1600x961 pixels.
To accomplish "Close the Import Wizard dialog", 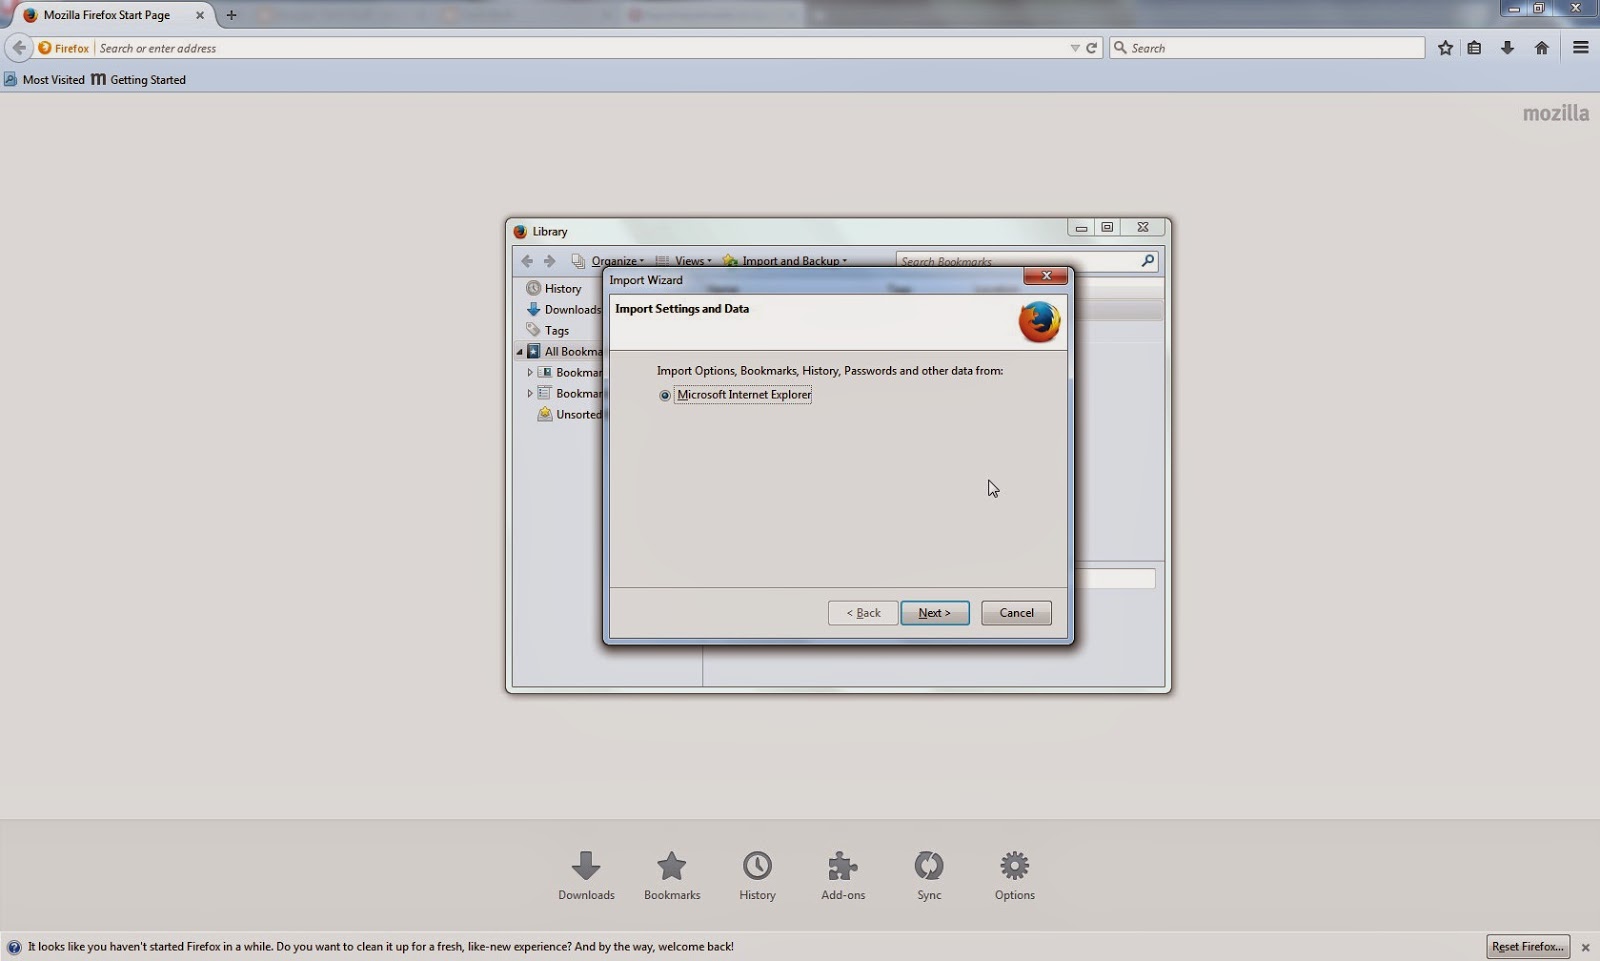I will click(x=1046, y=276).
